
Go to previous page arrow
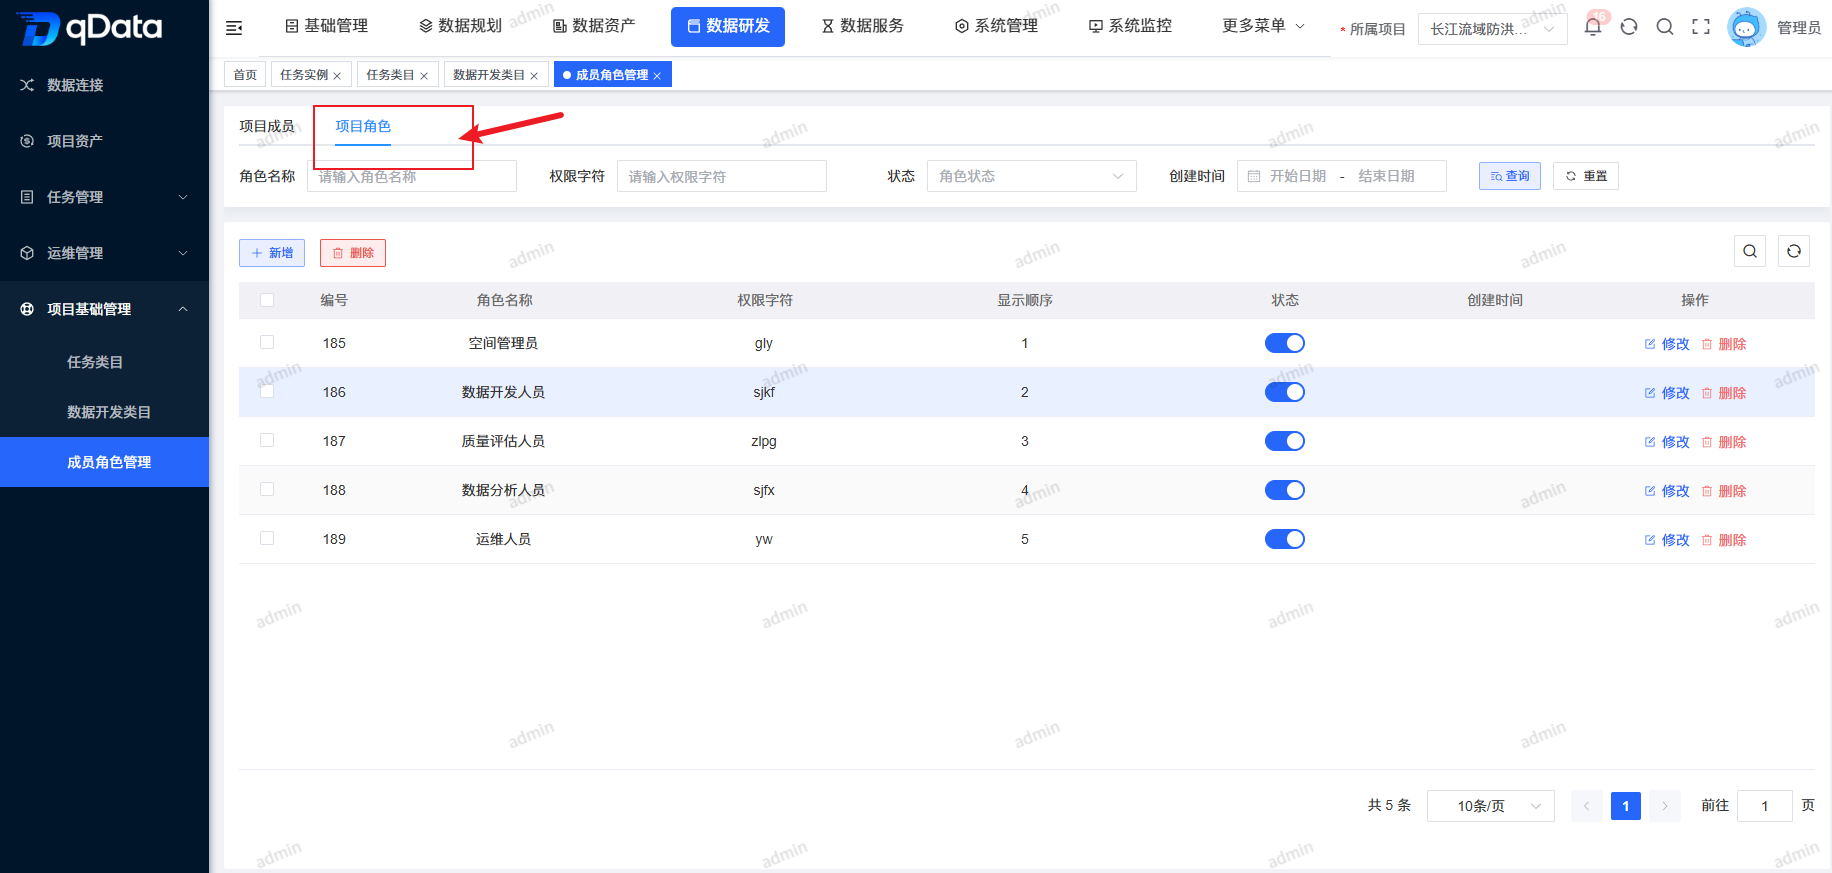tap(1586, 806)
